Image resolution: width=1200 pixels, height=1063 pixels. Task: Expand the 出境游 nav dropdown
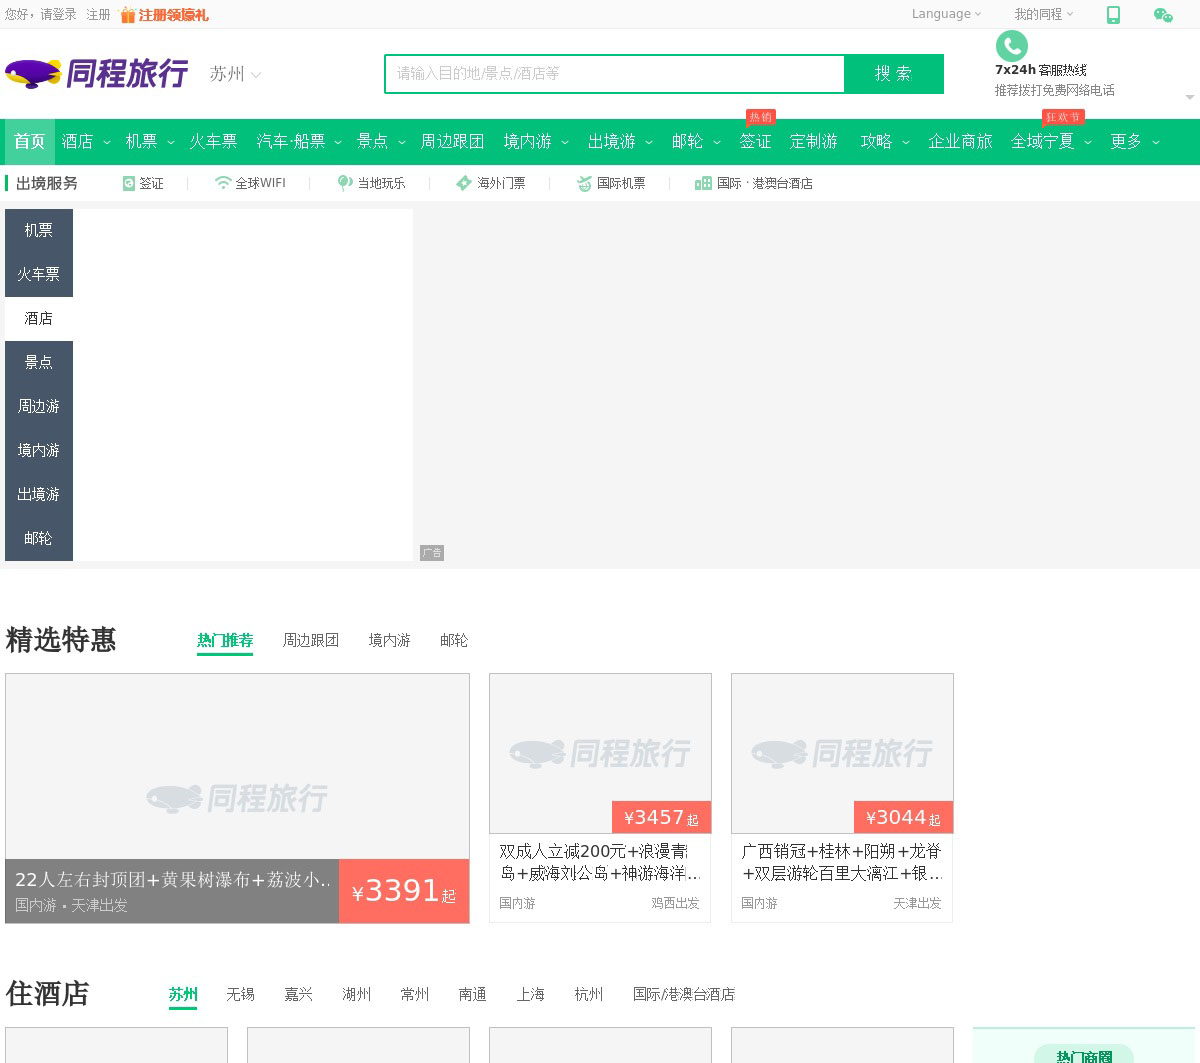point(649,142)
